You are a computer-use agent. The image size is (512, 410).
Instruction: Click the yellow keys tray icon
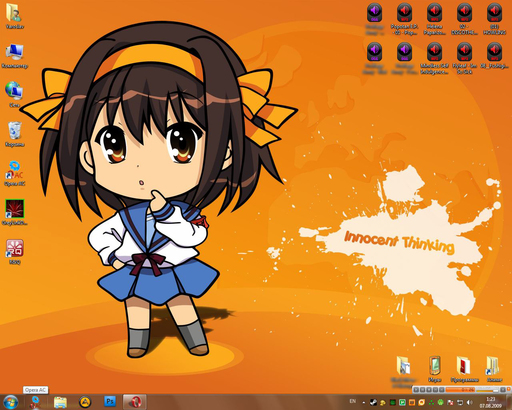(383, 403)
